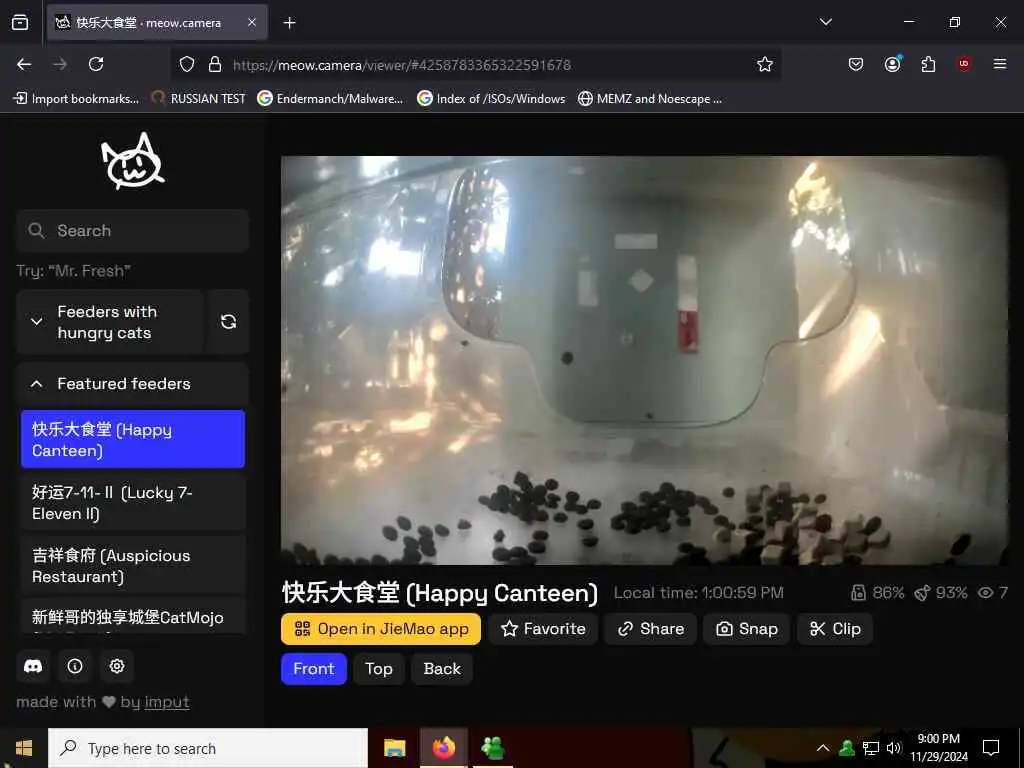Image resolution: width=1024 pixels, height=768 pixels.
Task: Open RUSSIAN TEST bookmark
Action: pos(199,99)
